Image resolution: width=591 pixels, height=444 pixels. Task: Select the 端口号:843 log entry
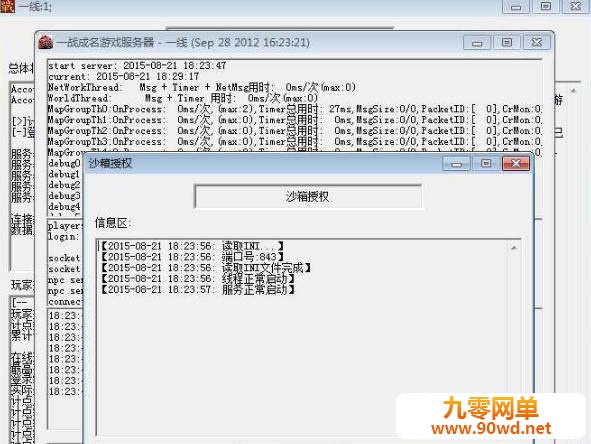(x=192, y=257)
